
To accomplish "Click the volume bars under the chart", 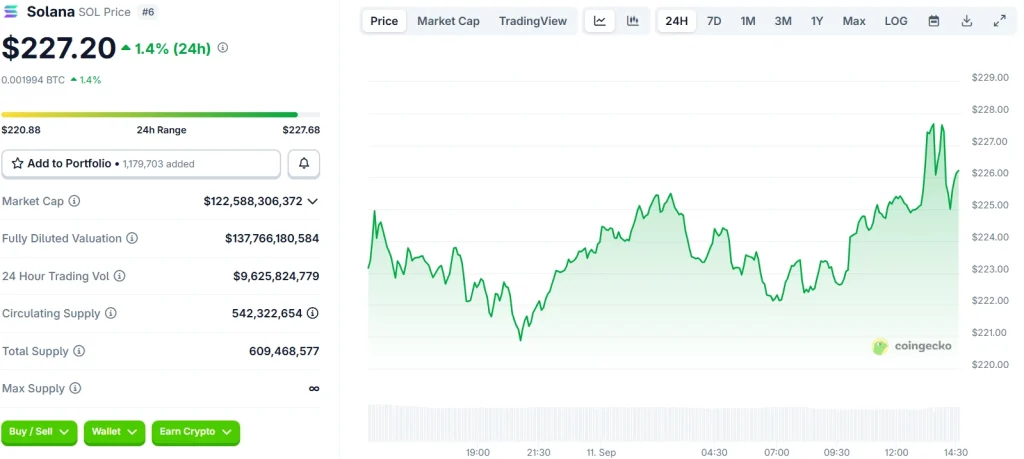I will pyautogui.click(x=664, y=423).
